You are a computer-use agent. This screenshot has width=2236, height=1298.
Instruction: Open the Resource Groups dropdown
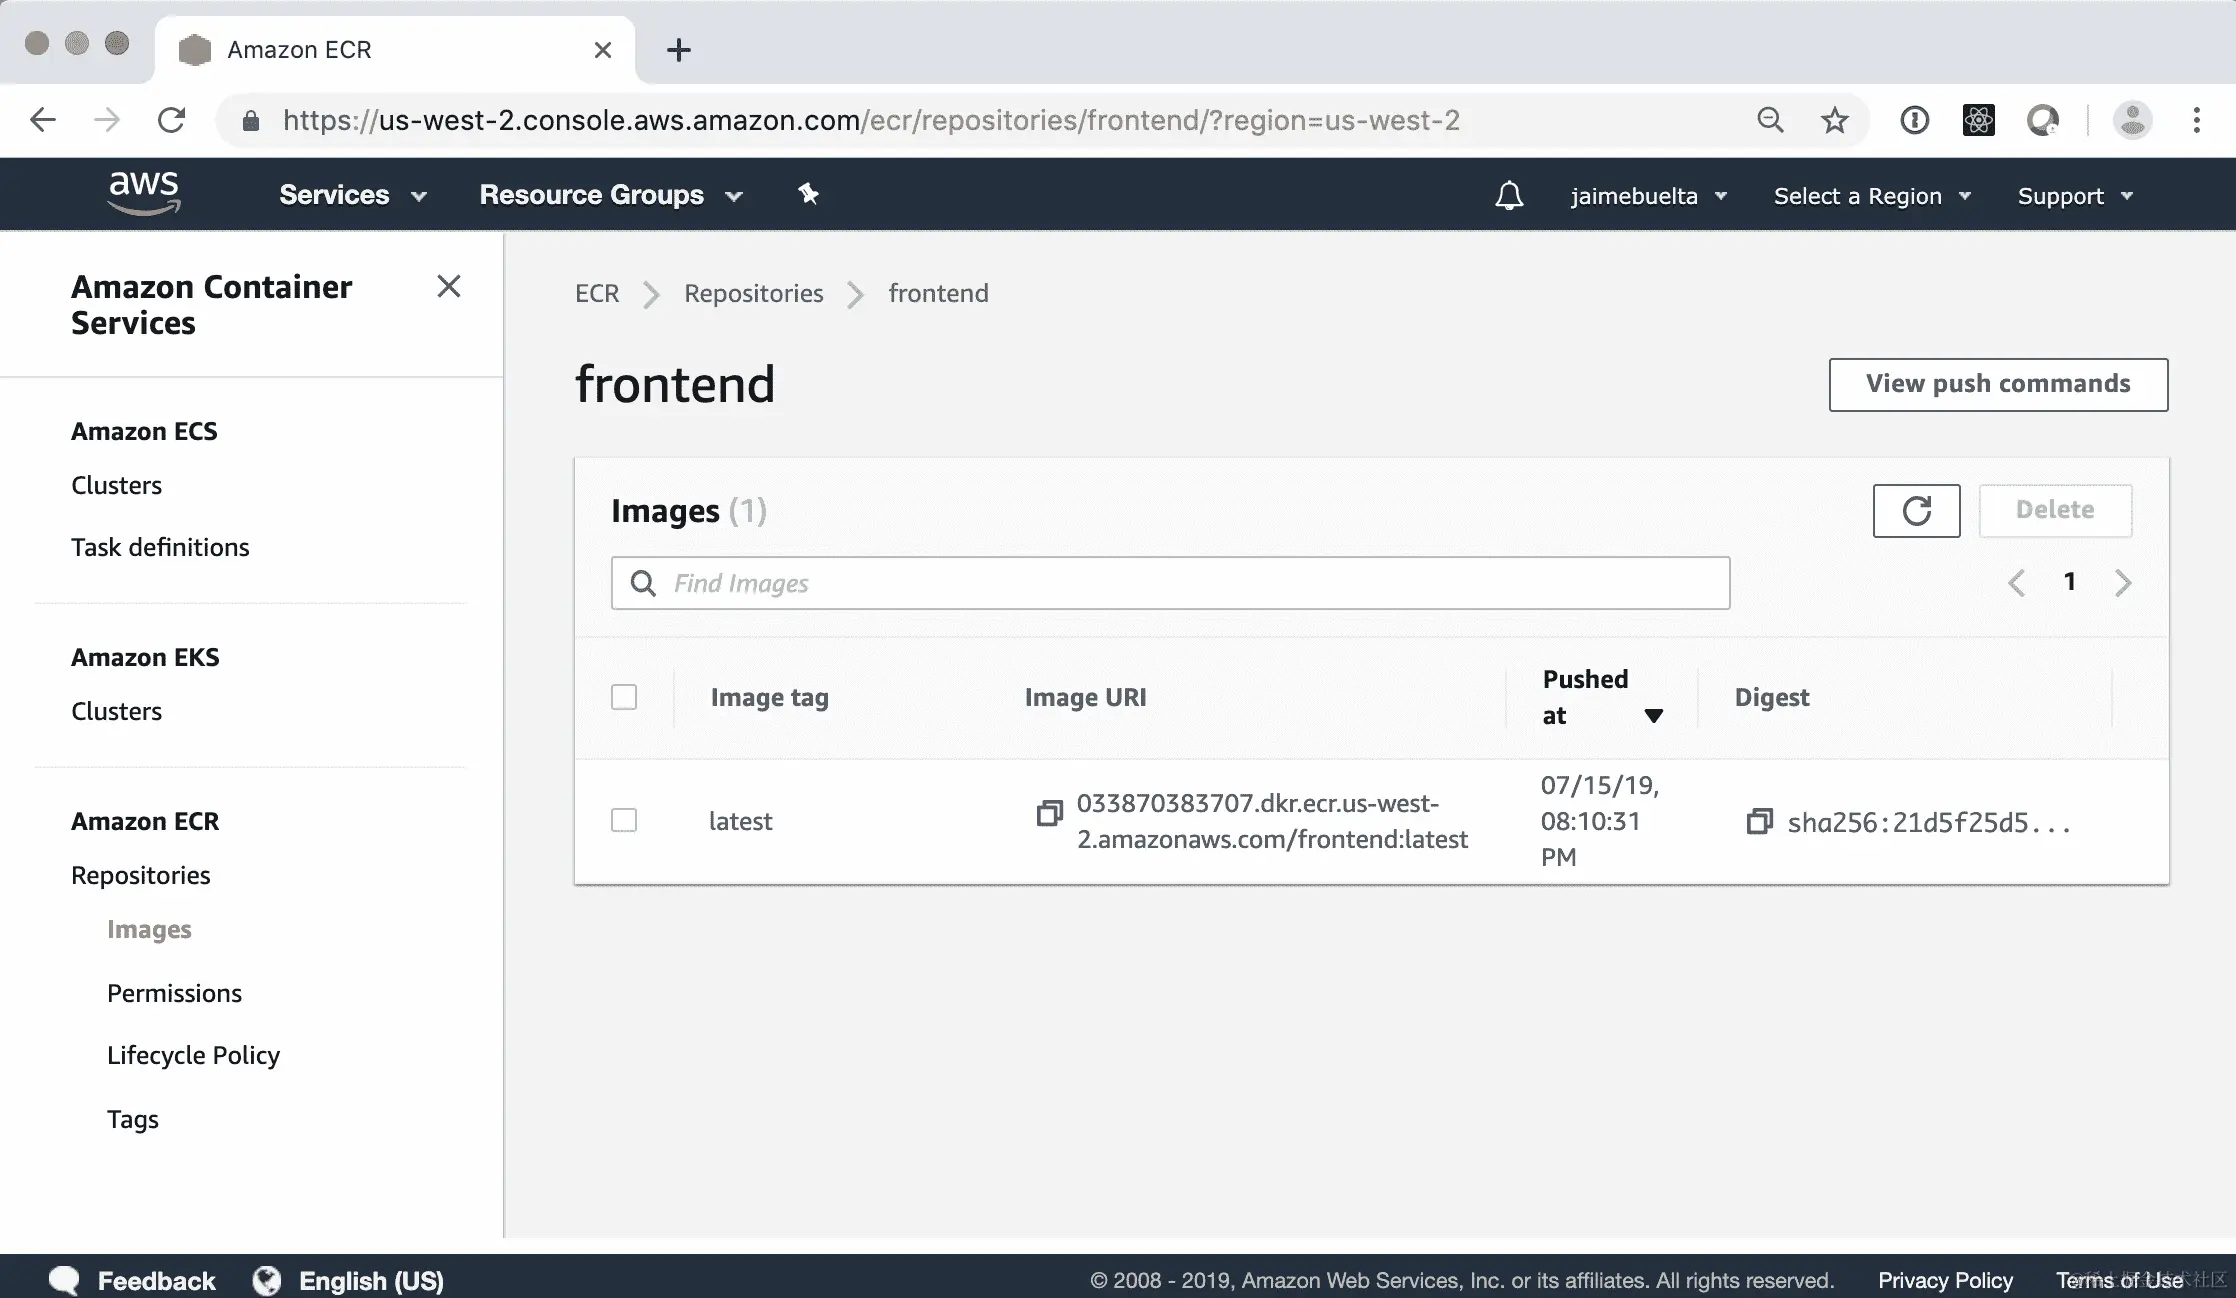pyautogui.click(x=611, y=195)
